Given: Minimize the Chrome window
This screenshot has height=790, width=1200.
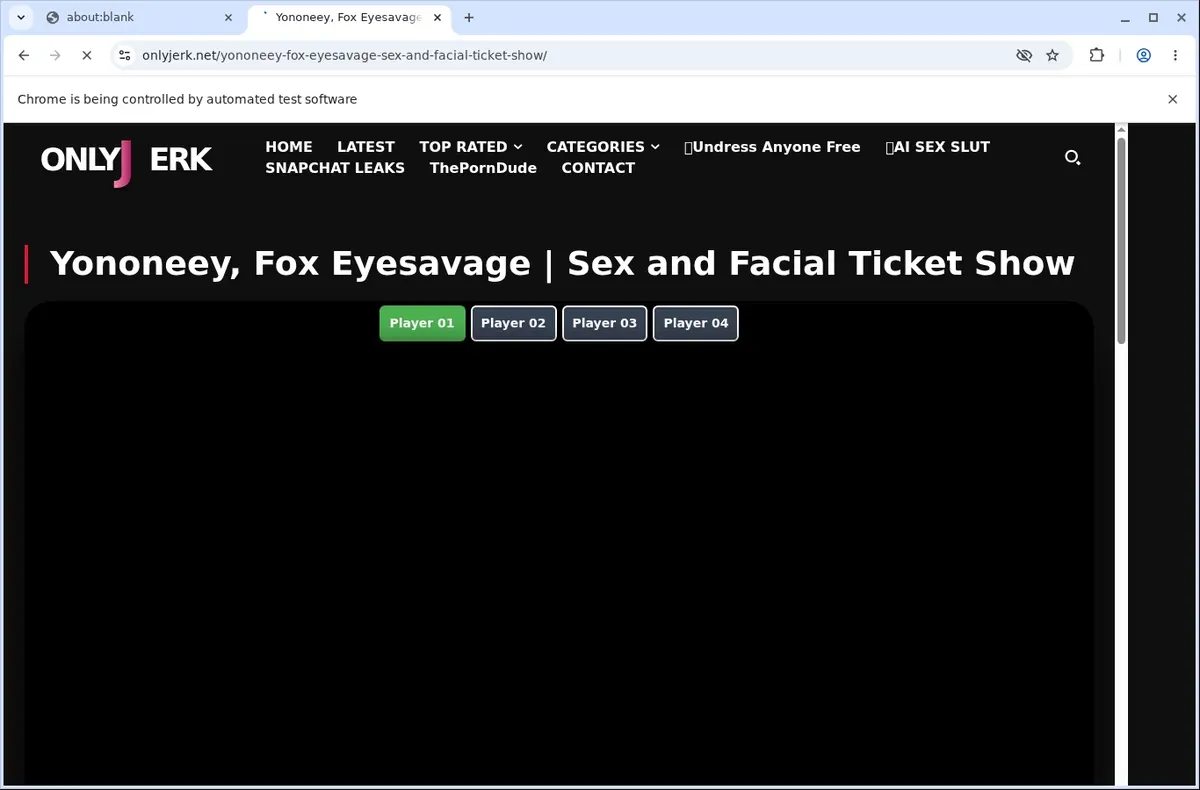Looking at the screenshot, I should (x=1126, y=17).
